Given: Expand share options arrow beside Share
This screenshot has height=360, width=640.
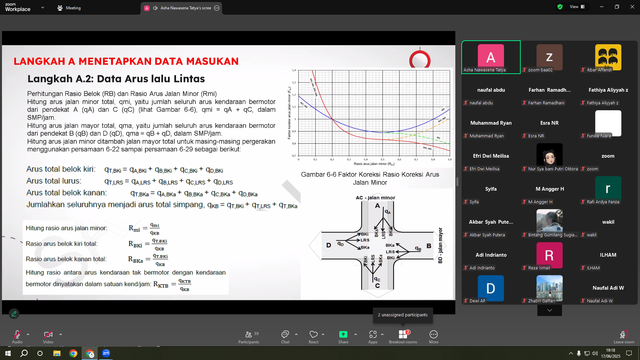Looking at the screenshot, I should [x=355, y=334].
